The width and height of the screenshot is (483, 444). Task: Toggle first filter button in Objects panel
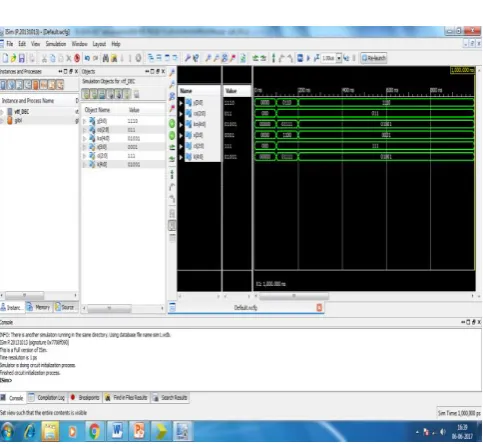tap(86, 94)
